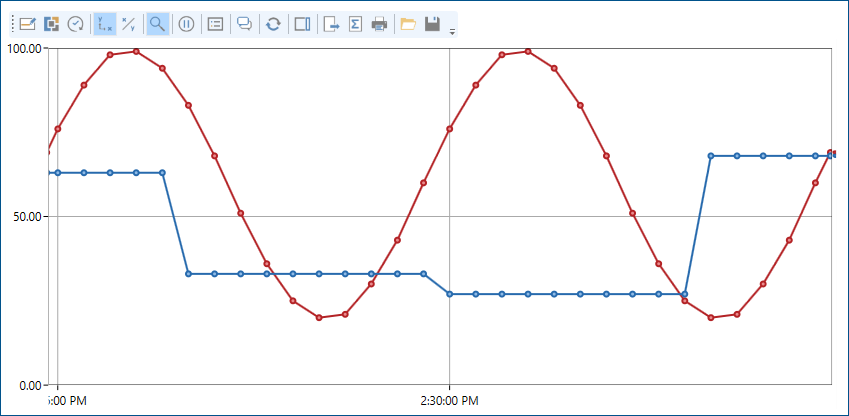
Task: Open a saved trend file
Action: (408, 24)
